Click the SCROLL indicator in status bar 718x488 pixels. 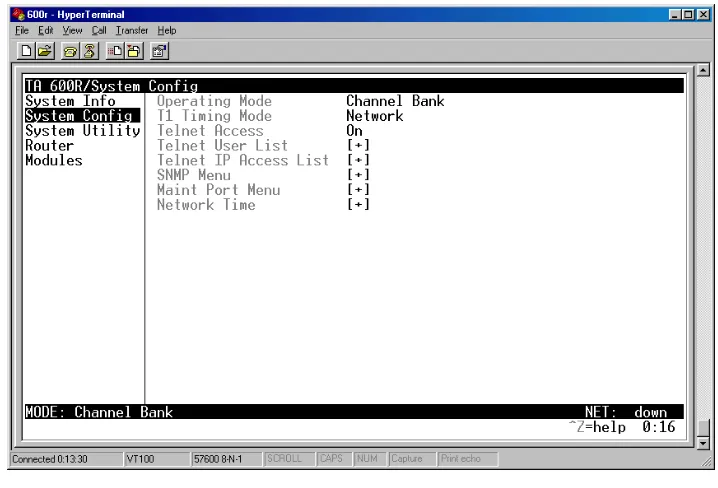289,459
